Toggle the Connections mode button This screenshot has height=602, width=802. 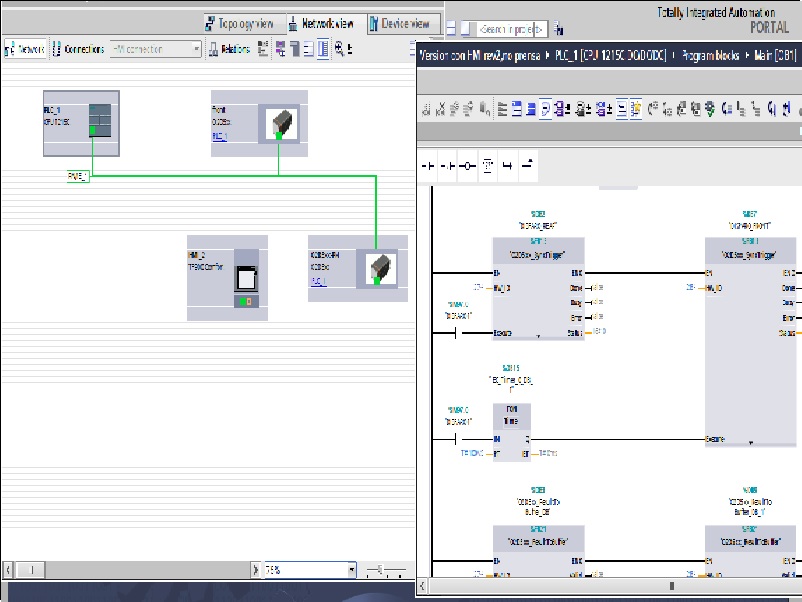click(79, 48)
